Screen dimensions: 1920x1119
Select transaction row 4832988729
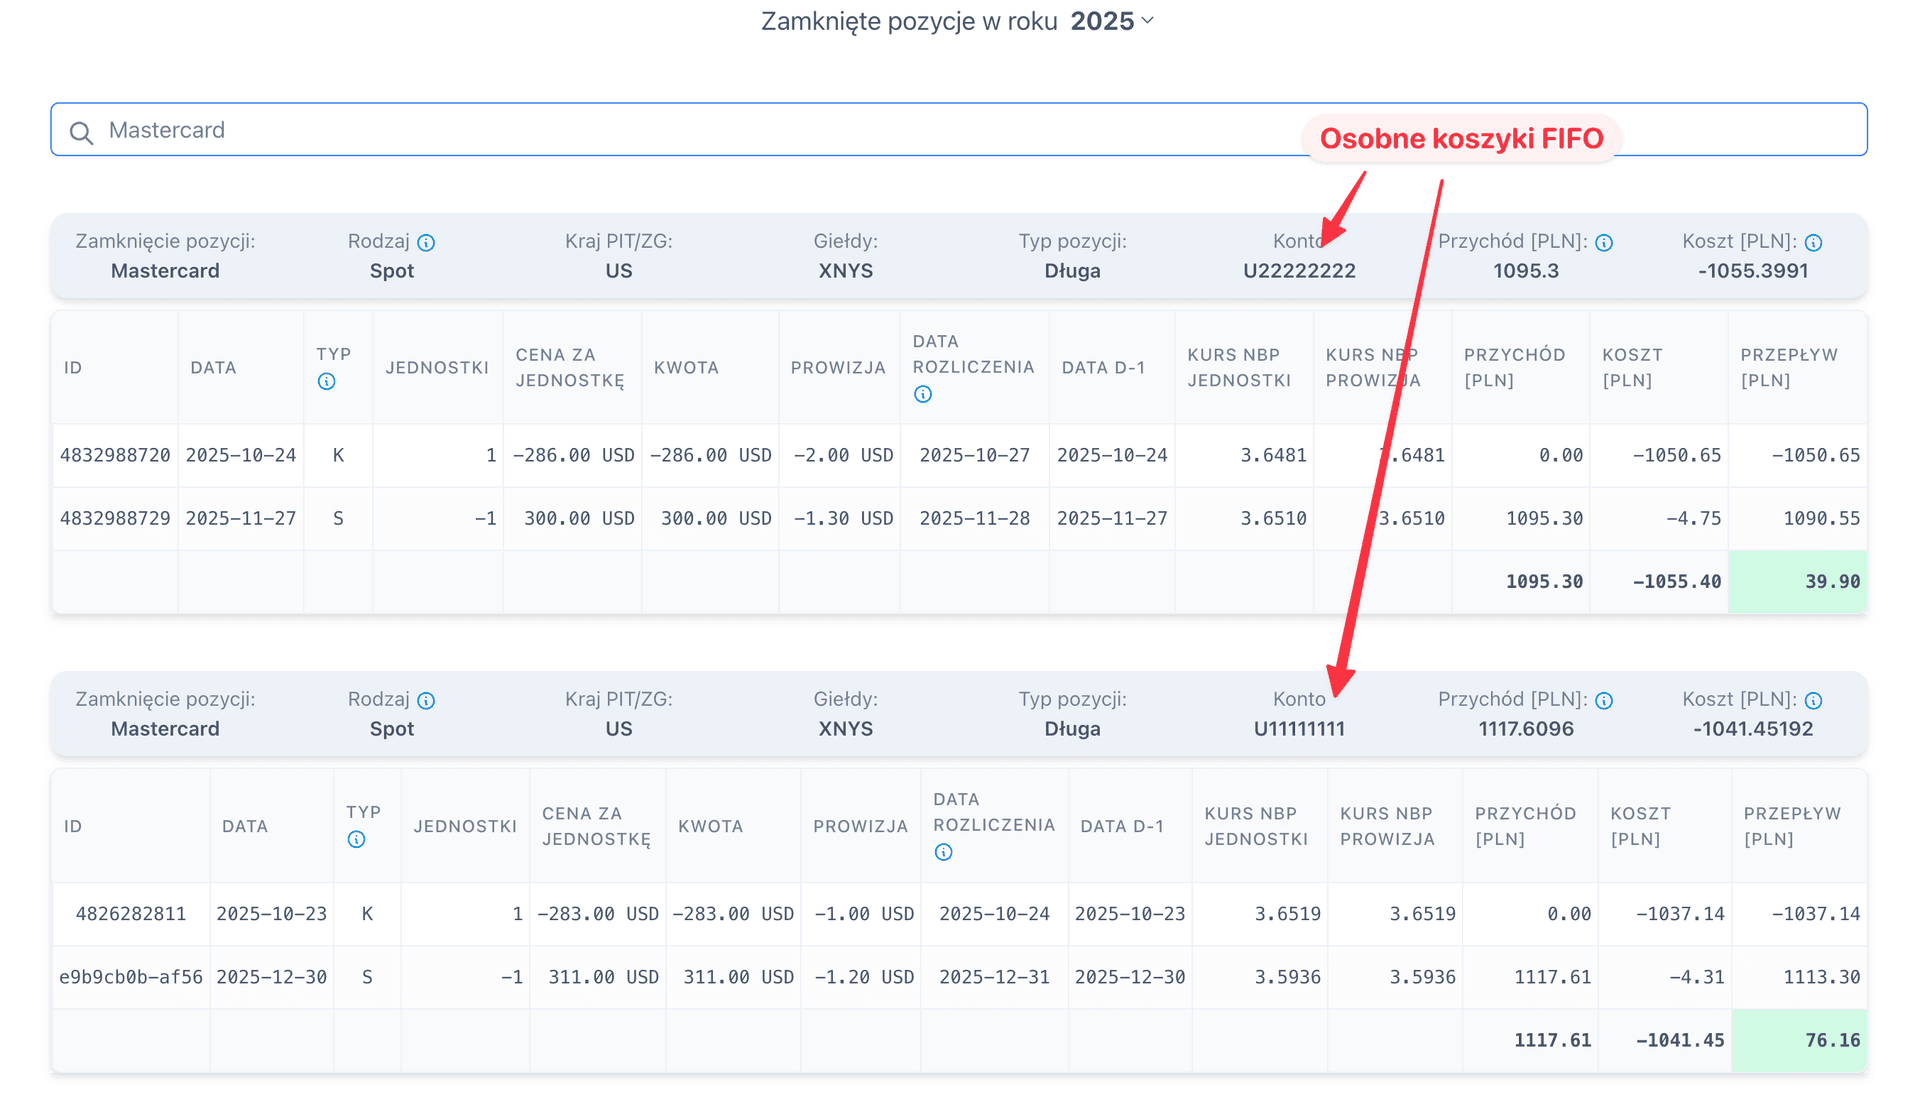pyautogui.click(x=115, y=518)
